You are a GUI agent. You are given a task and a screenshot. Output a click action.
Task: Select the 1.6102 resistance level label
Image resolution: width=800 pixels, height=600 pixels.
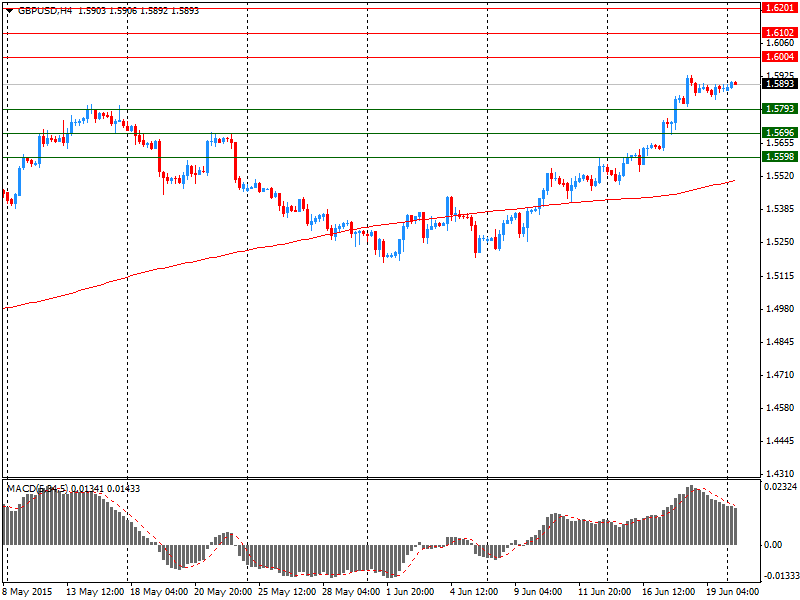779,33
